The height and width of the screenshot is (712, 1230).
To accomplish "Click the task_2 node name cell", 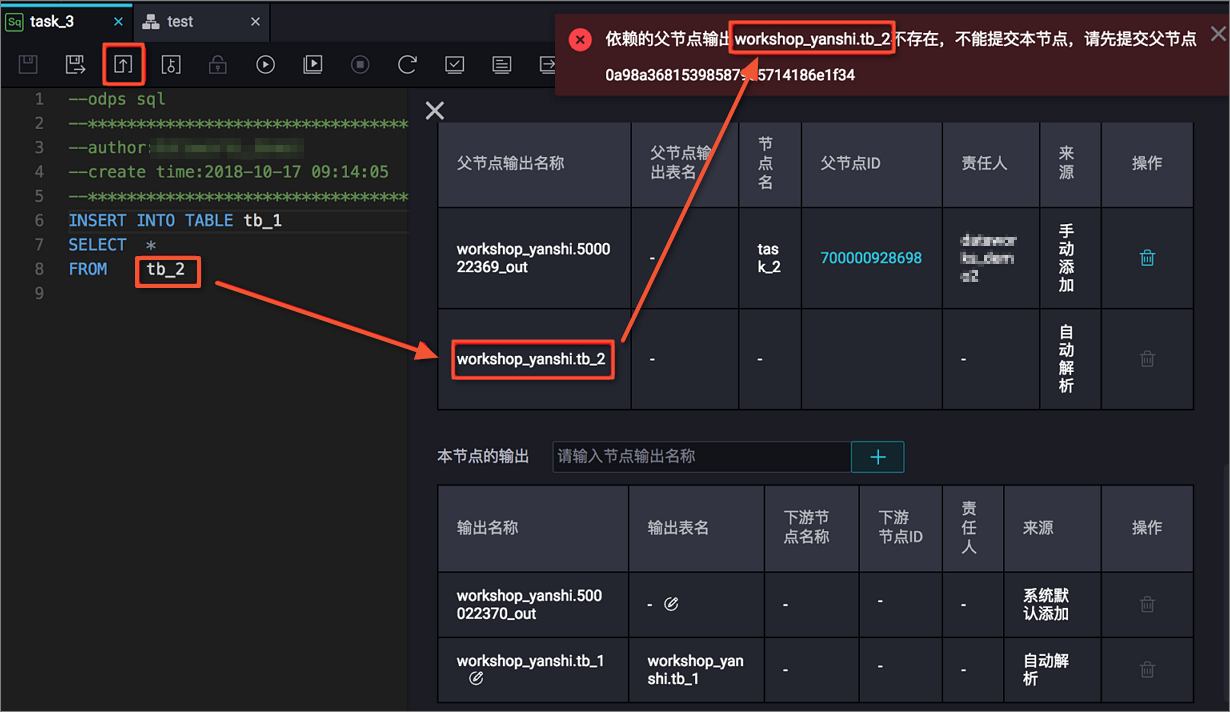I will tap(768, 258).
